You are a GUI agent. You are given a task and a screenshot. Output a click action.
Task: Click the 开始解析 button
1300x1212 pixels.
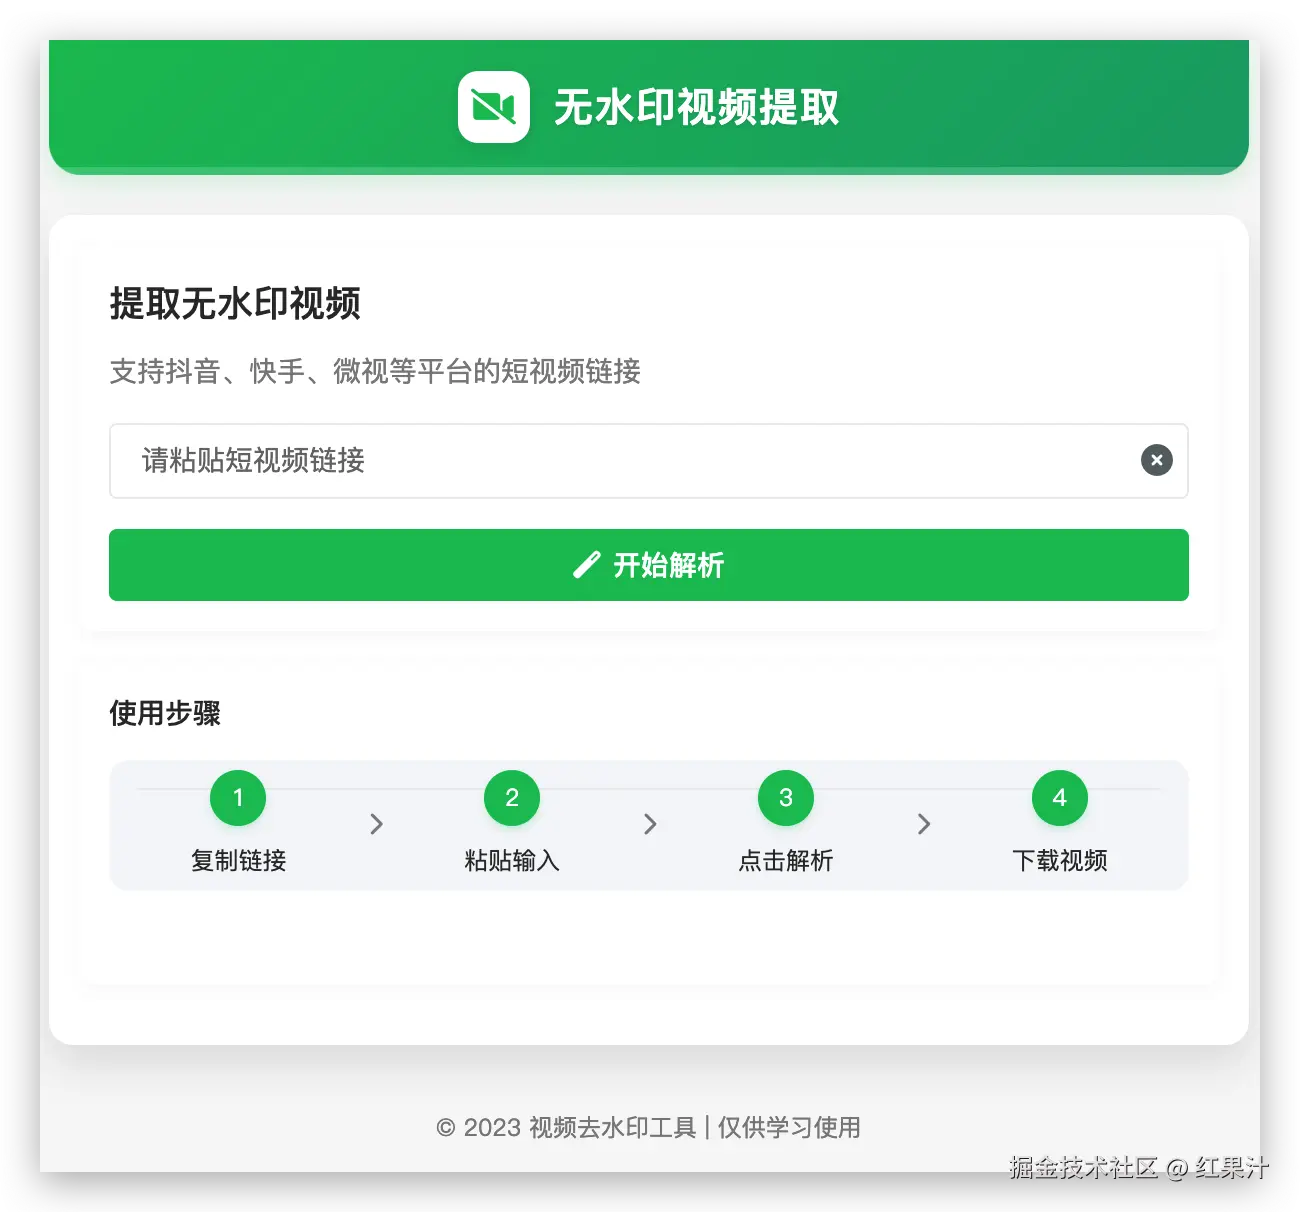649,565
